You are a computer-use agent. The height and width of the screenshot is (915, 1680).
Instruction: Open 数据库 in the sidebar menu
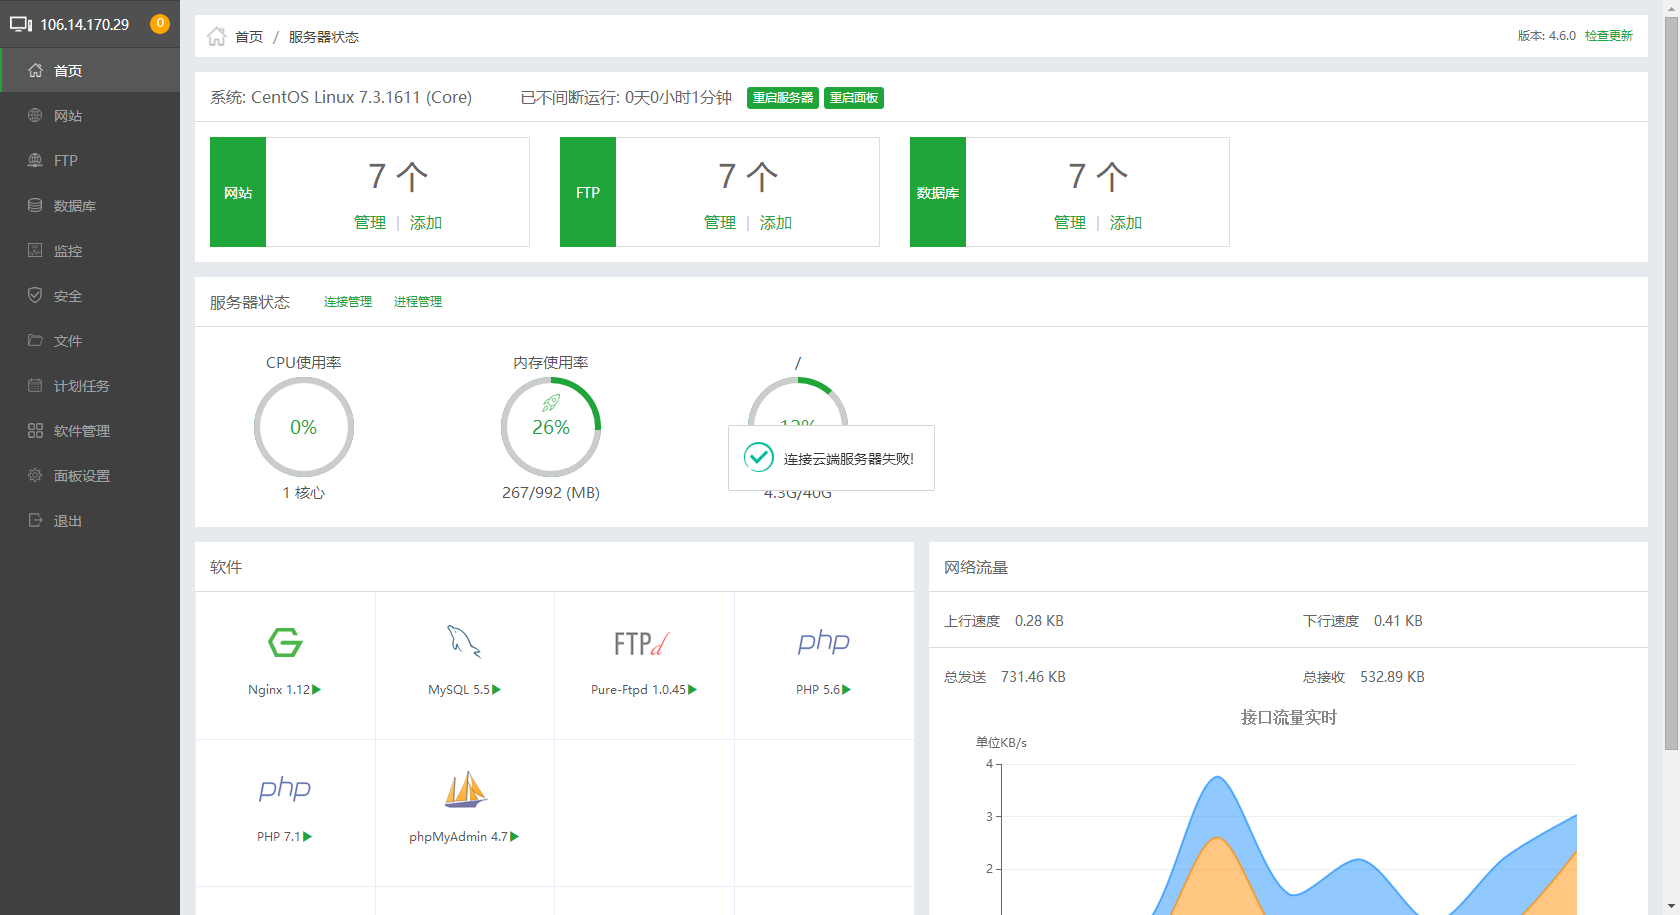90,205
